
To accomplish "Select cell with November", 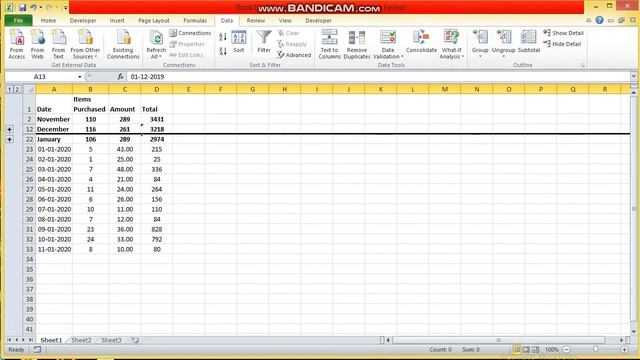I will coord(54,119).
